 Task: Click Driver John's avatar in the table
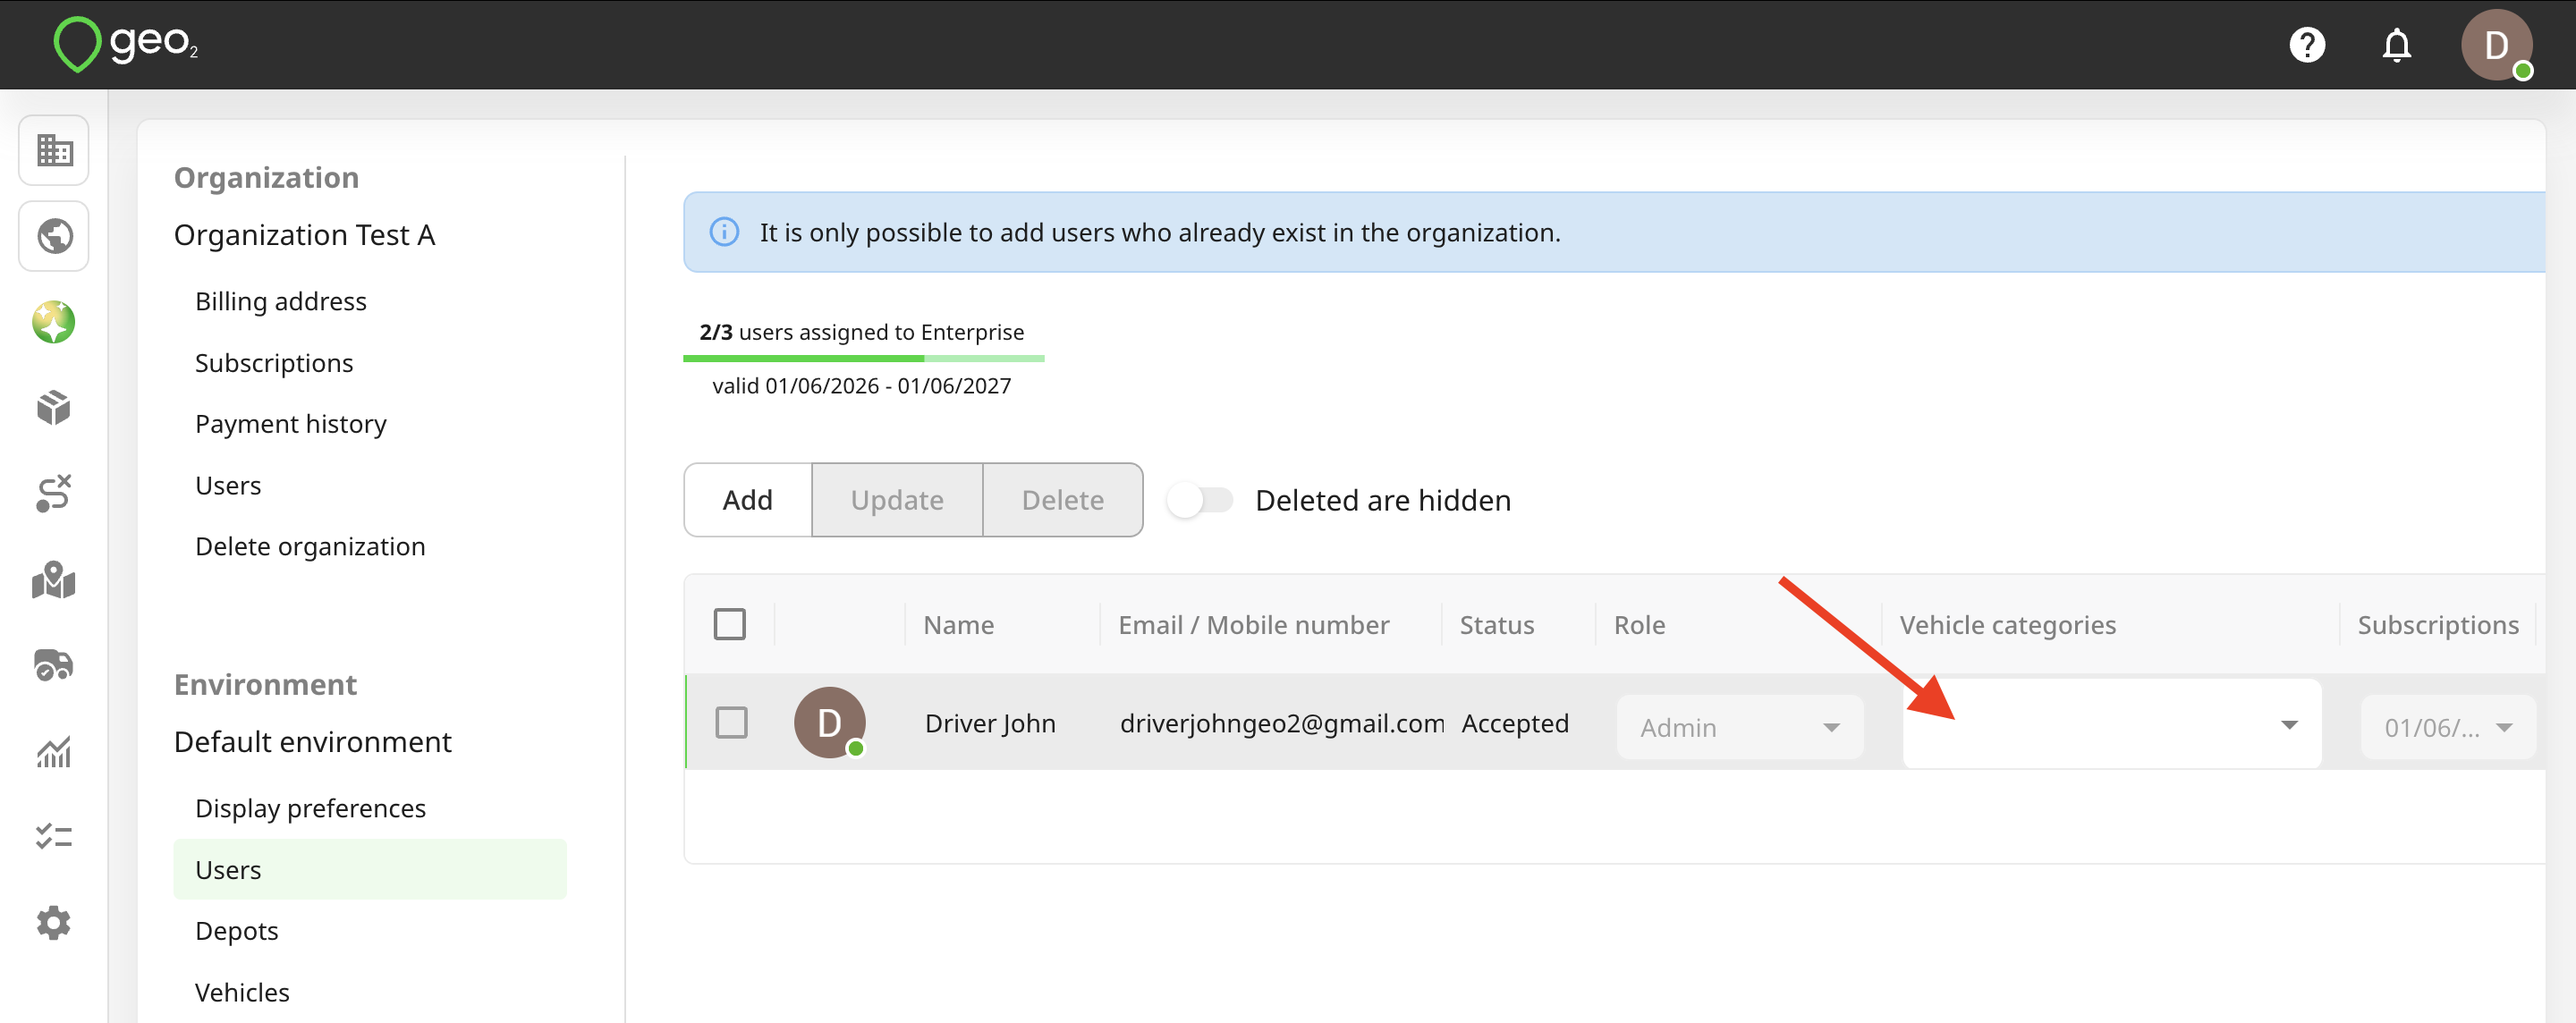pos(829,722)
